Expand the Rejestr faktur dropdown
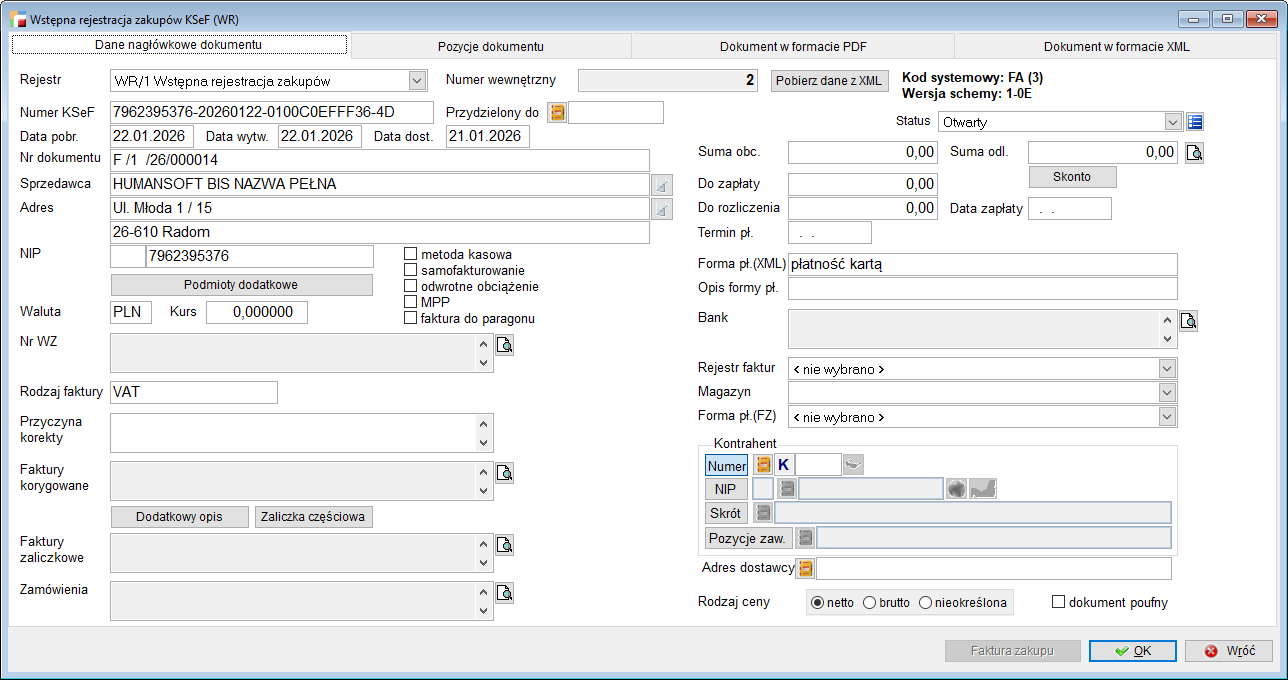 [1166, 369]
